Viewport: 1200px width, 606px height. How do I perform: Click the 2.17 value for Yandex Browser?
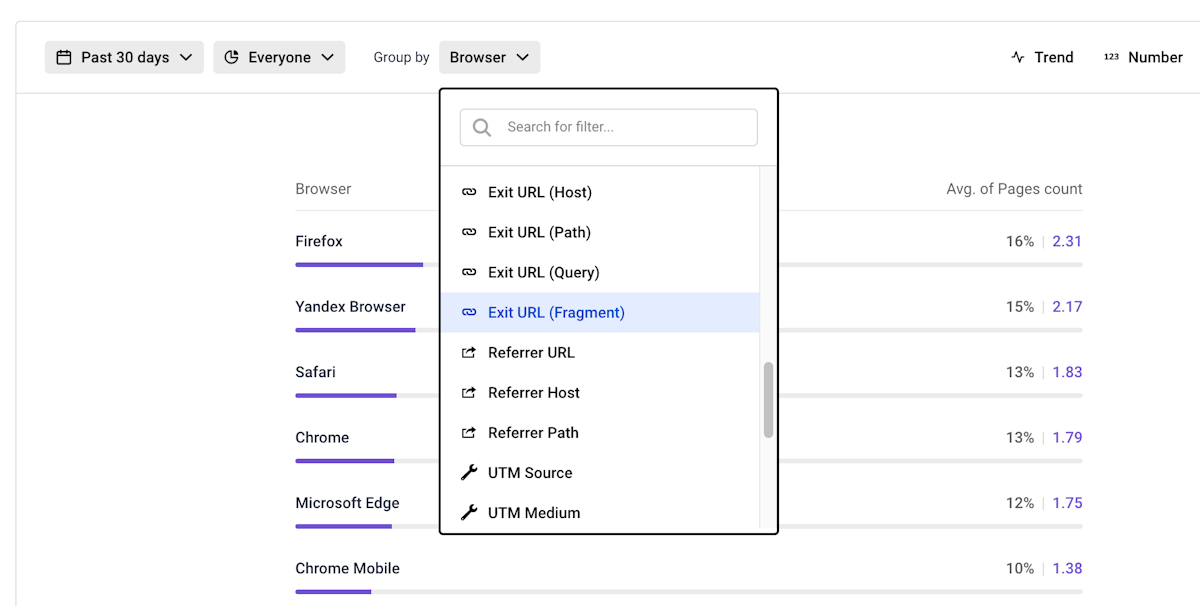(x=1067, y=307)
